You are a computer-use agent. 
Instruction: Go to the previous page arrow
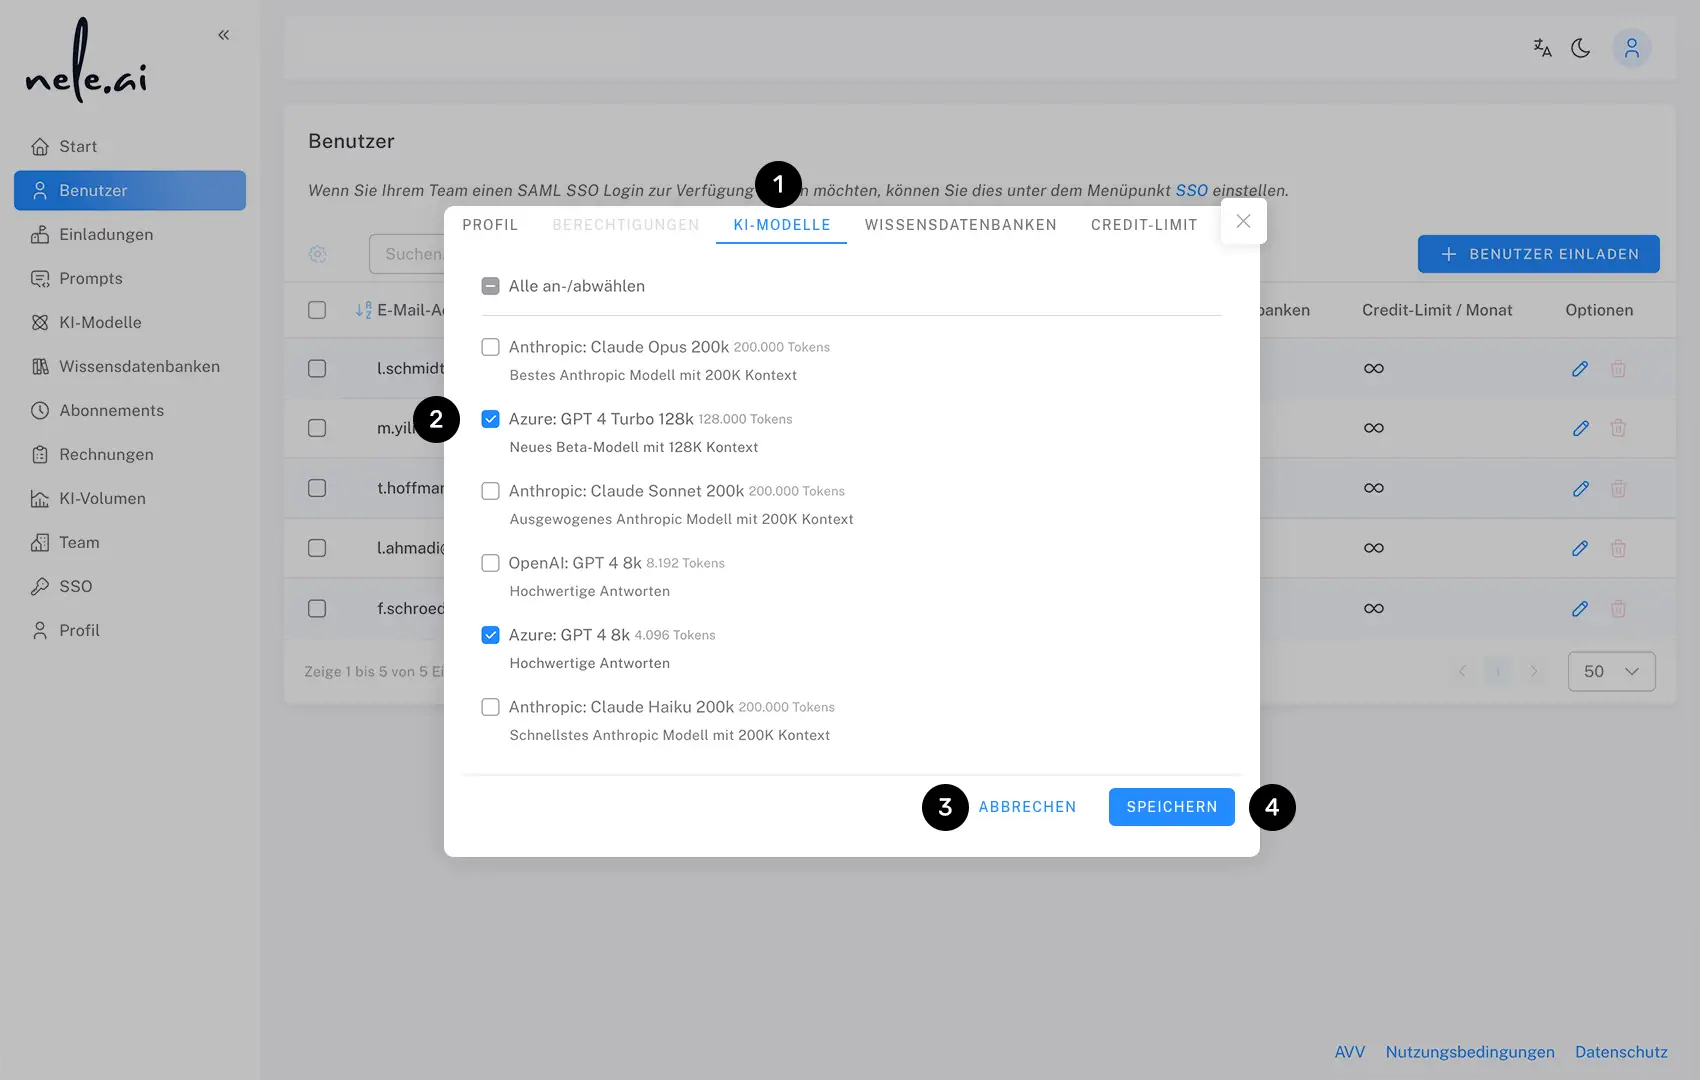tap(1462, 671)
